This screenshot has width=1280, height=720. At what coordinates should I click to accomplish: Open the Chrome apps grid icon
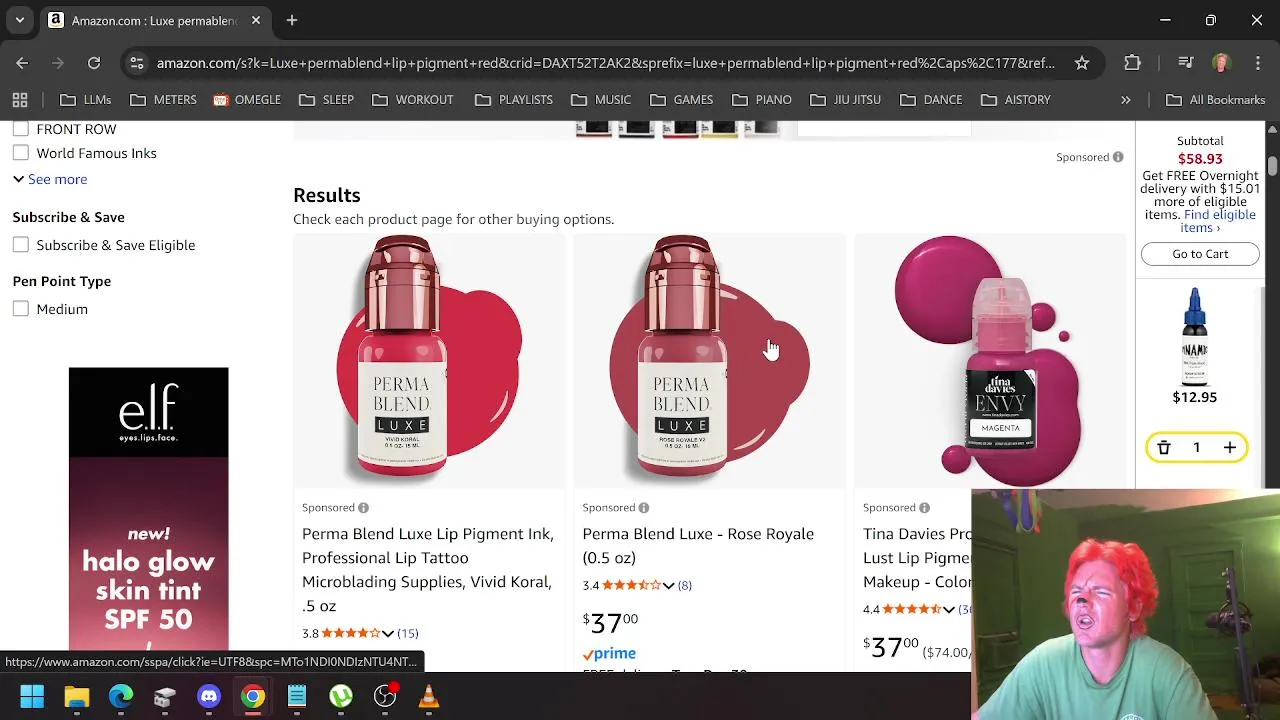coord(20,100)
